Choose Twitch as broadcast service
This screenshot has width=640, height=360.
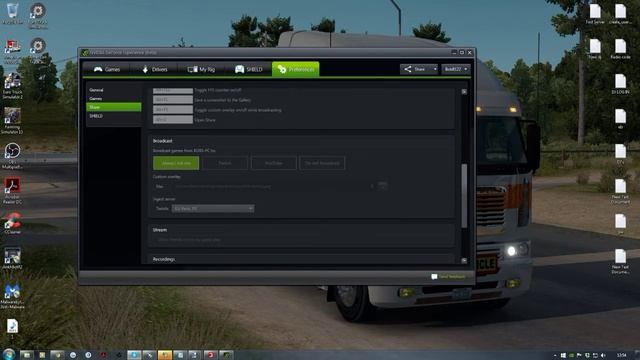click(224, 163)
